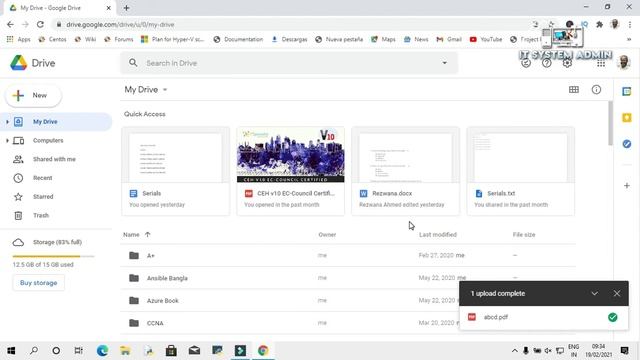Screen dimensions: 640x360
Task: Select the Azure Book folder row
Action: click(348, 300)
